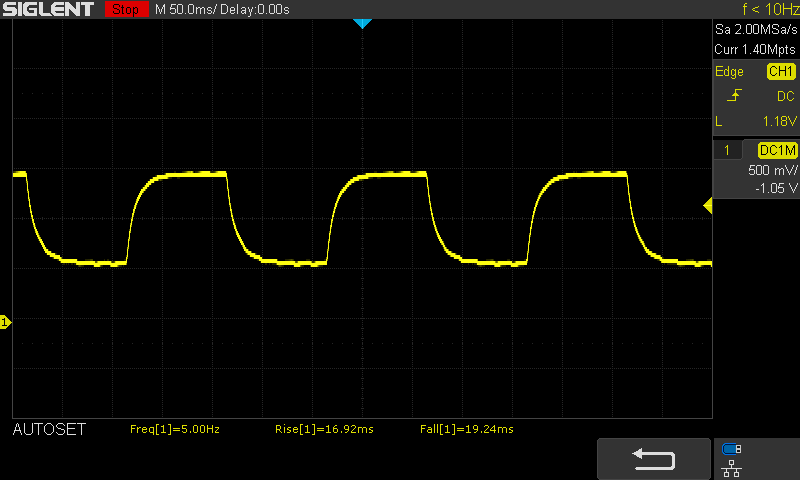
Task: Click the Freq[1]=5.00Hz measurement
Action: 175,430
